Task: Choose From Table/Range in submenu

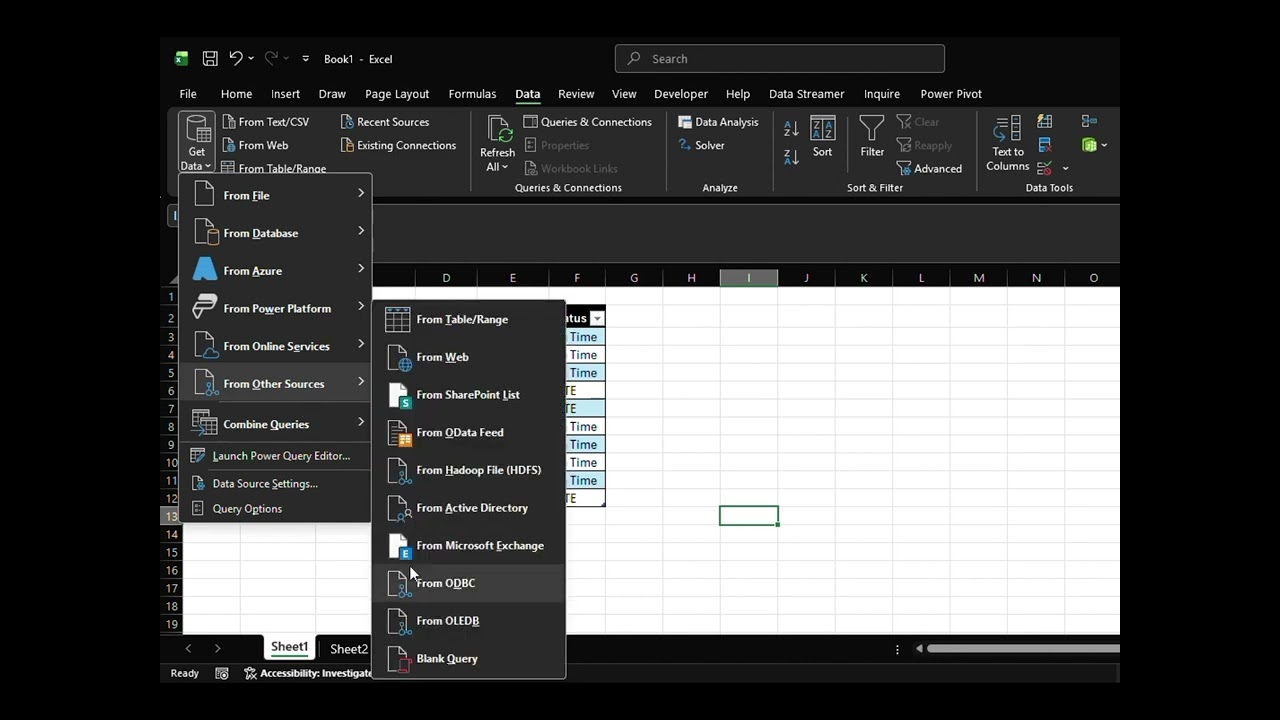Action: (469, 319)
